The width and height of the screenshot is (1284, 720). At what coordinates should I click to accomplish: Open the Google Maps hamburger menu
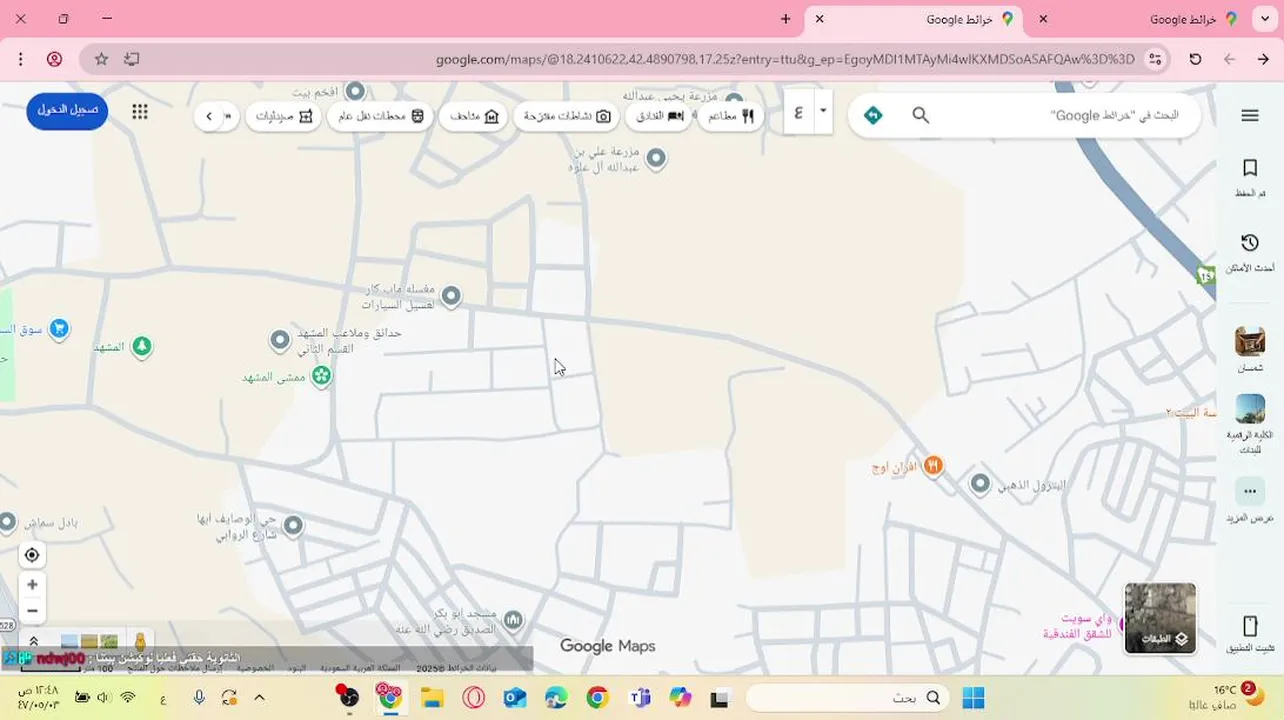pyautogui.click(x=1249, y=116)
